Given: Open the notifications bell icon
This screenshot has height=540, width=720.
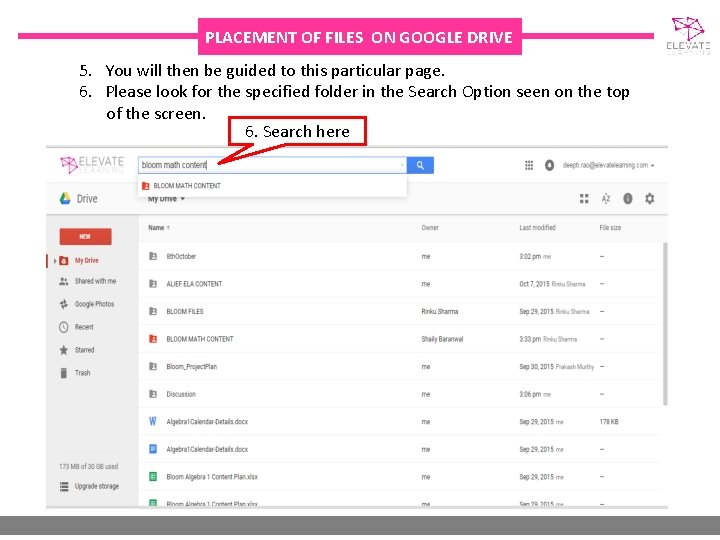Looking at the screenshot, I should point(549,165).
